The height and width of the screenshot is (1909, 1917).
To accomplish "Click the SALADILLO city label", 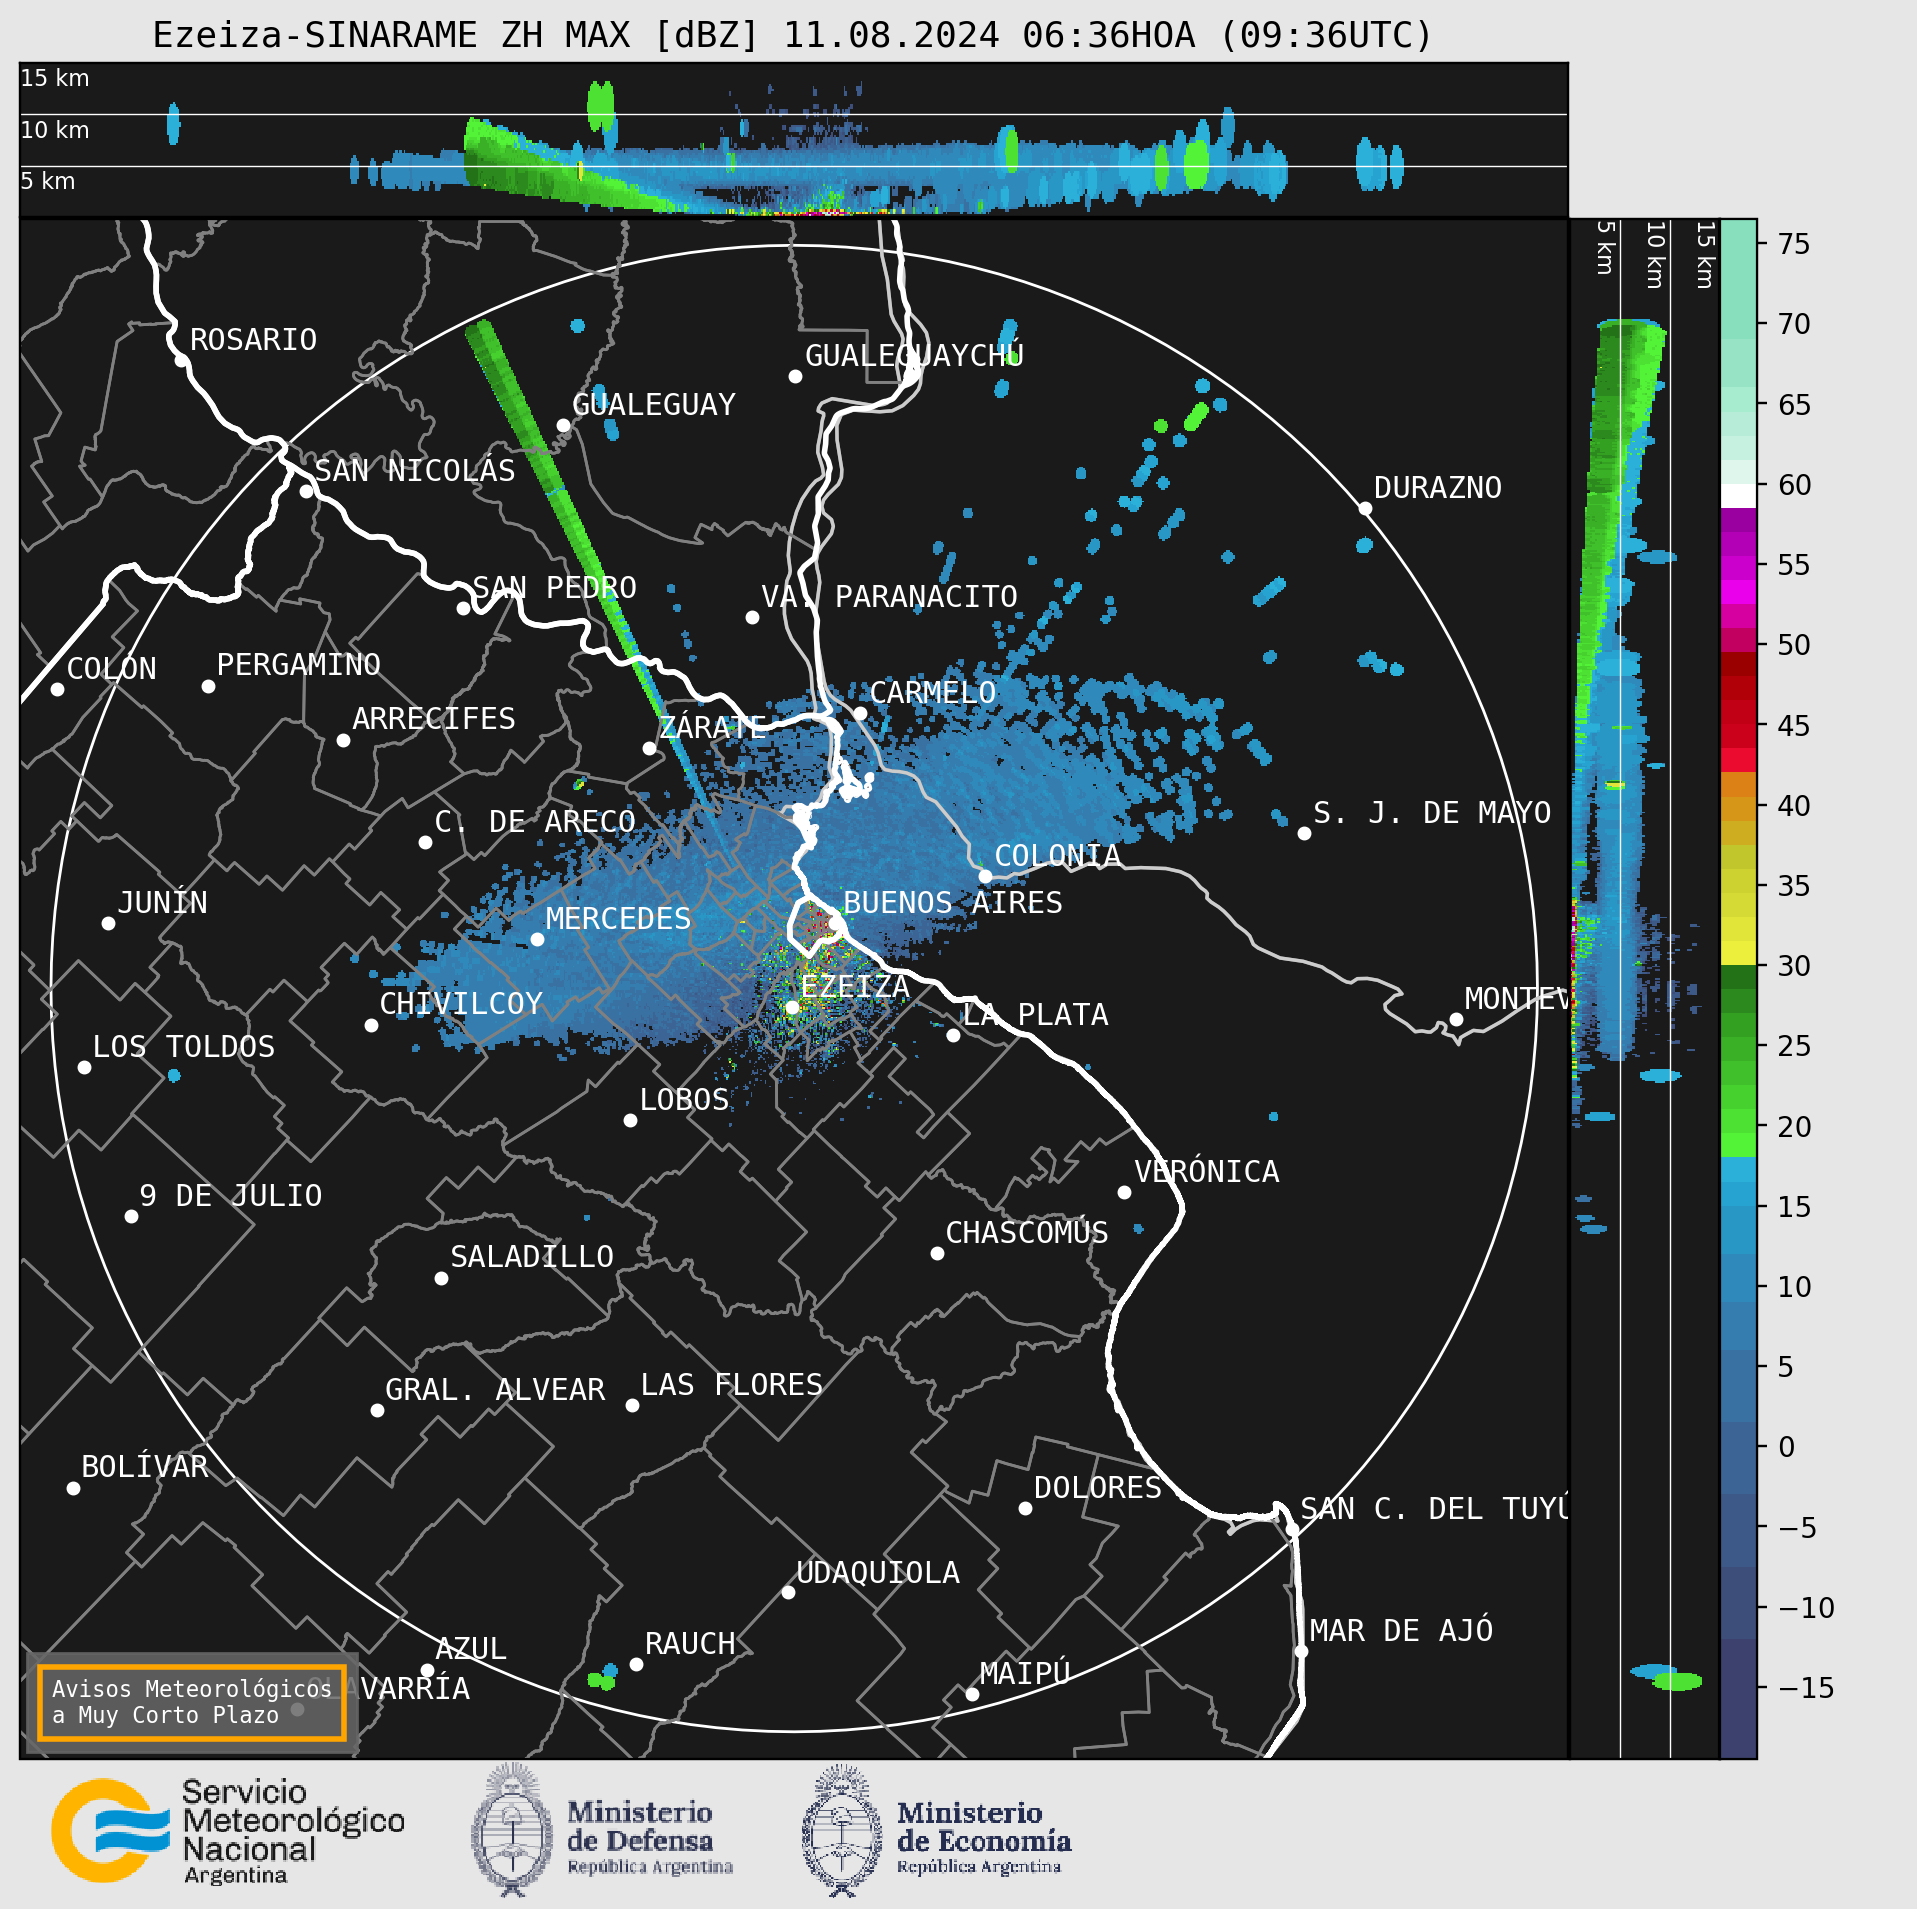I will pyautogui.click(x=532, y=1257).
